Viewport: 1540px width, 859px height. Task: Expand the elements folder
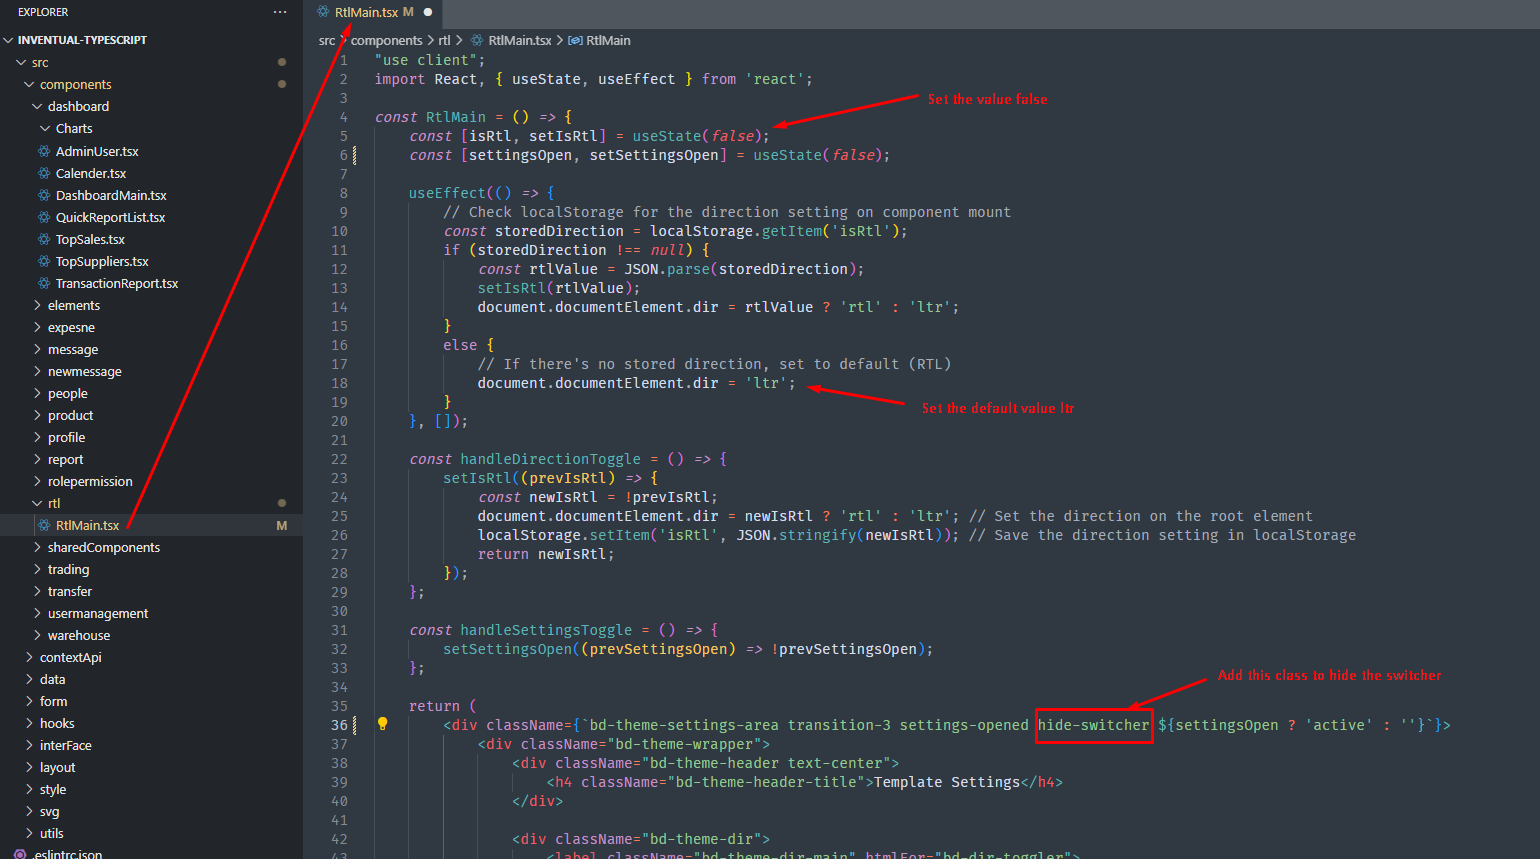point(37,305)
